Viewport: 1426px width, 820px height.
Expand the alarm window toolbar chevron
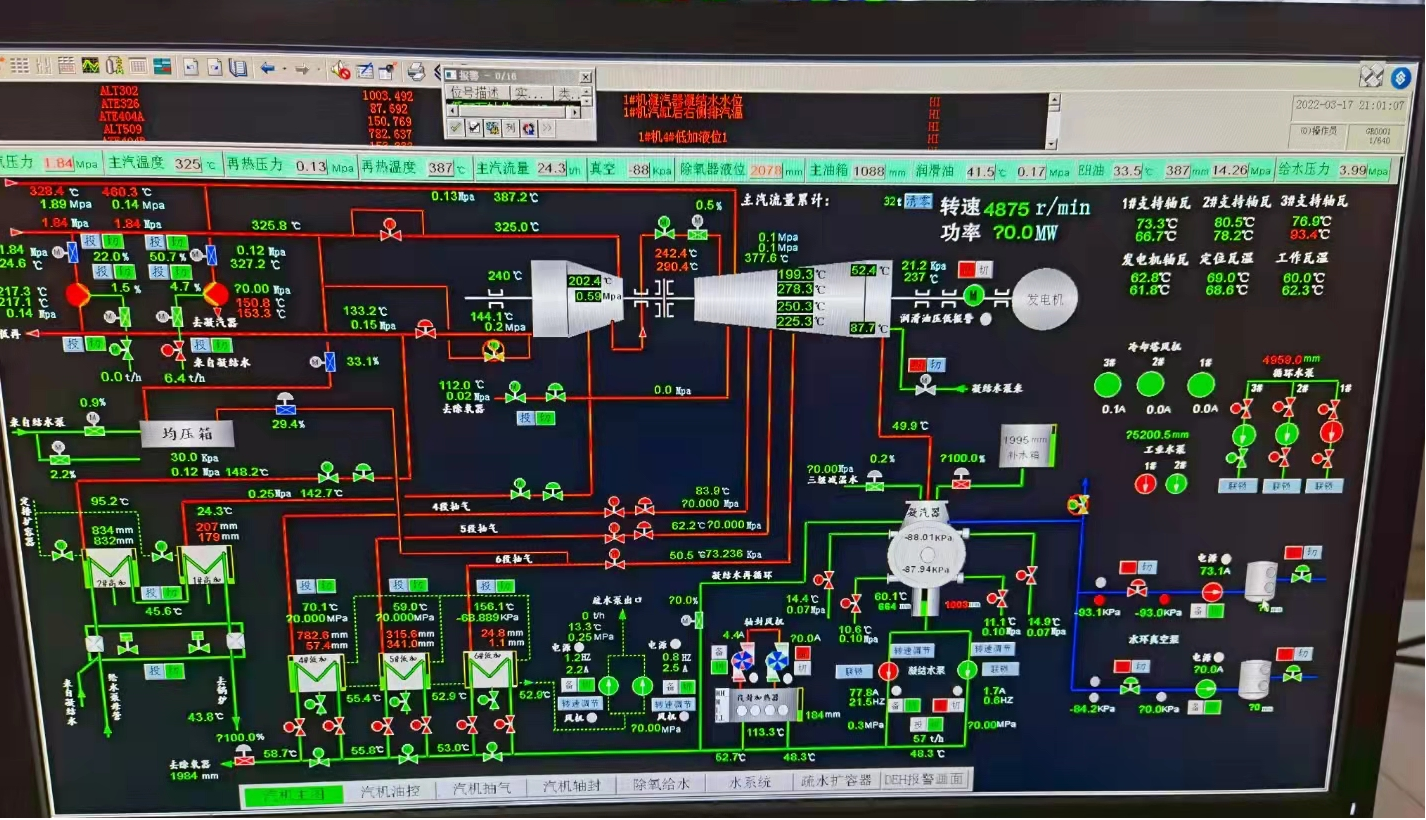(x=547, y=127)
